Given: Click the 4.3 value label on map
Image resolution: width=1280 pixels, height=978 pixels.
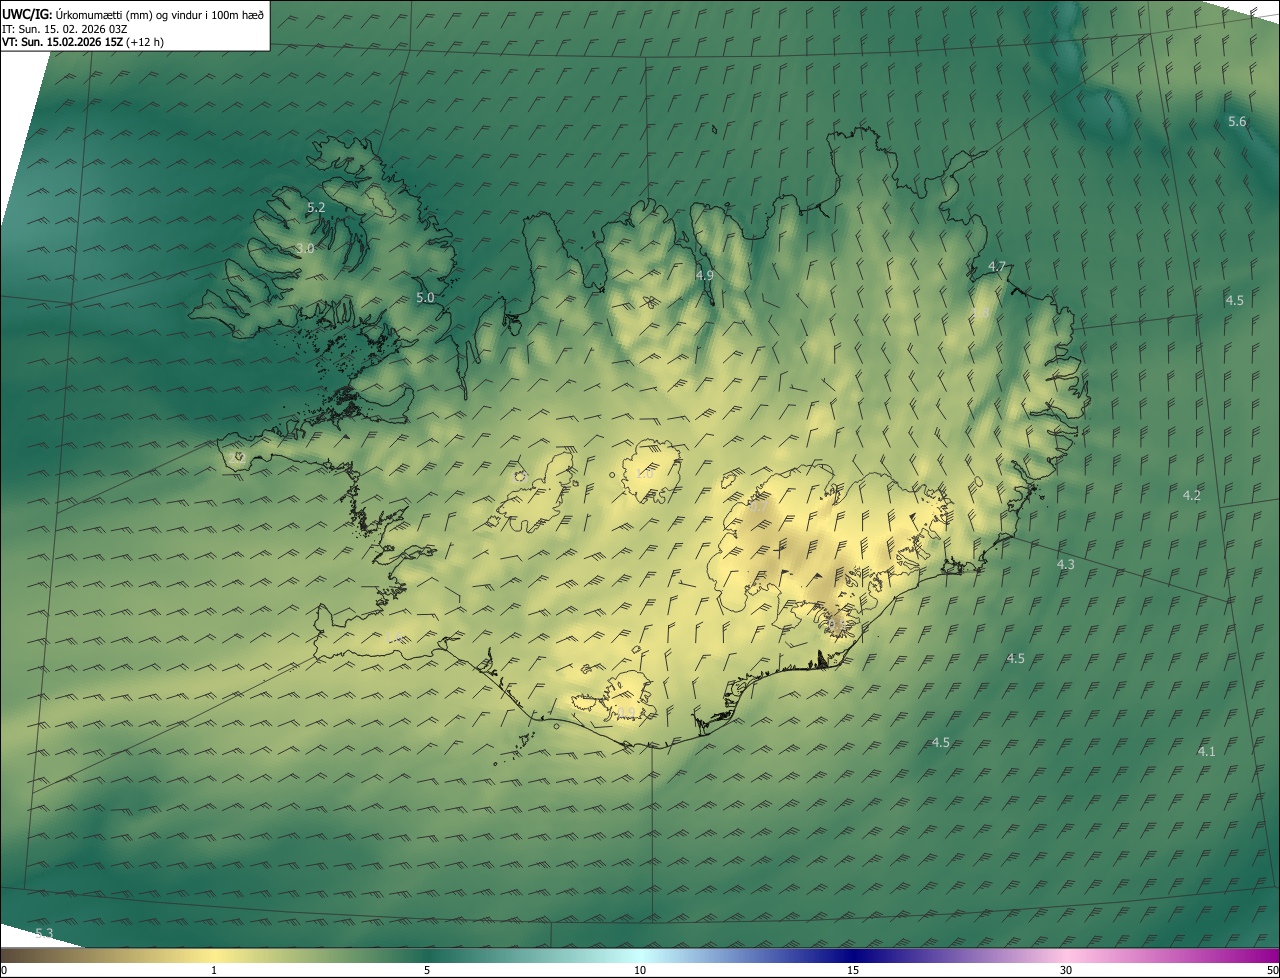Looking at the screenshot, I should (x=1066, y=565).
